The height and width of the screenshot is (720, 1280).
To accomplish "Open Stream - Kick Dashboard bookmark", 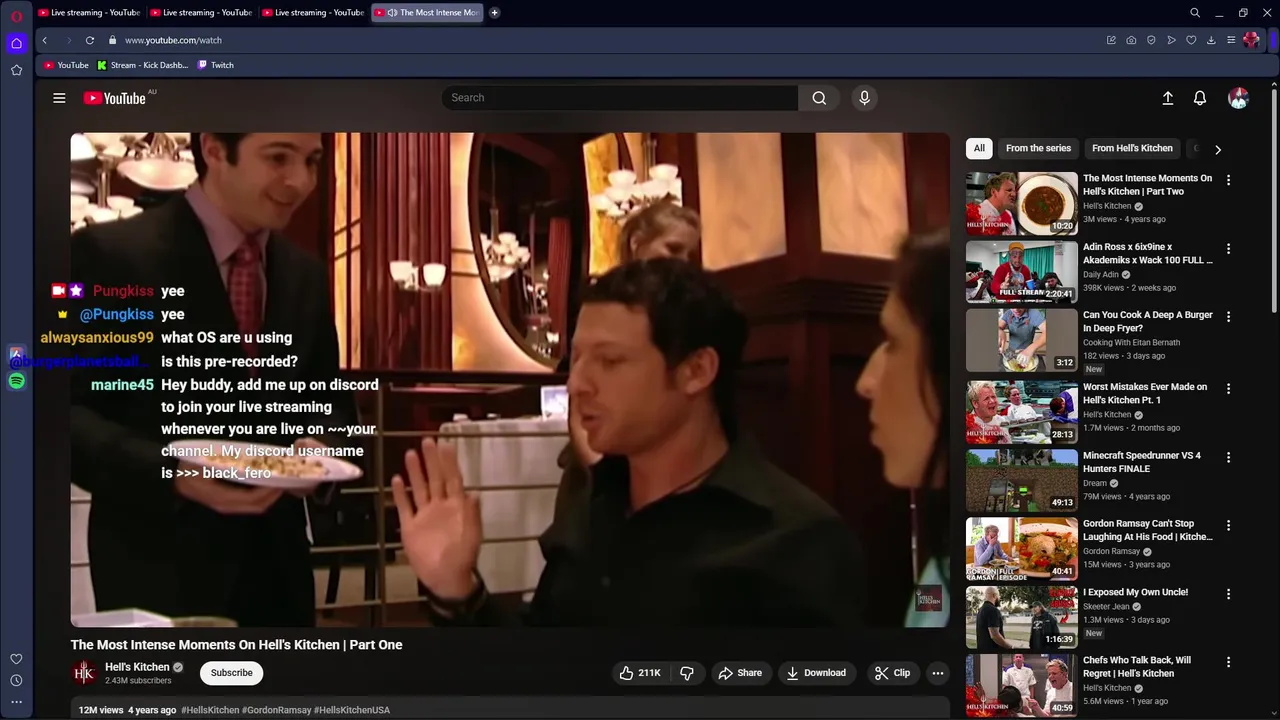I will coord(142,65).
